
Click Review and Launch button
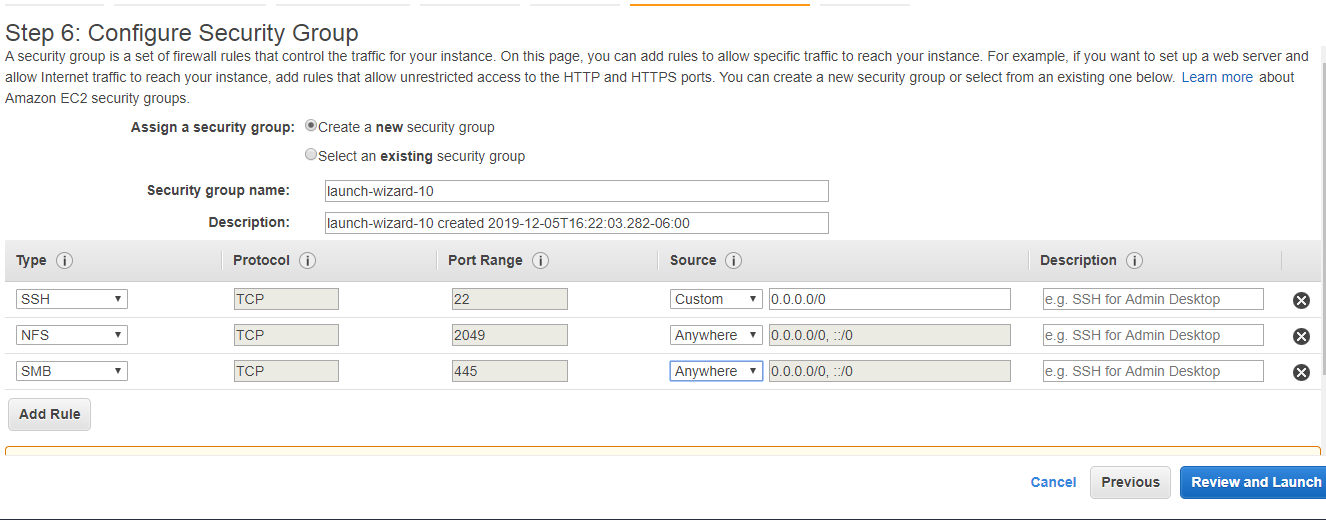coord(1255,482)
